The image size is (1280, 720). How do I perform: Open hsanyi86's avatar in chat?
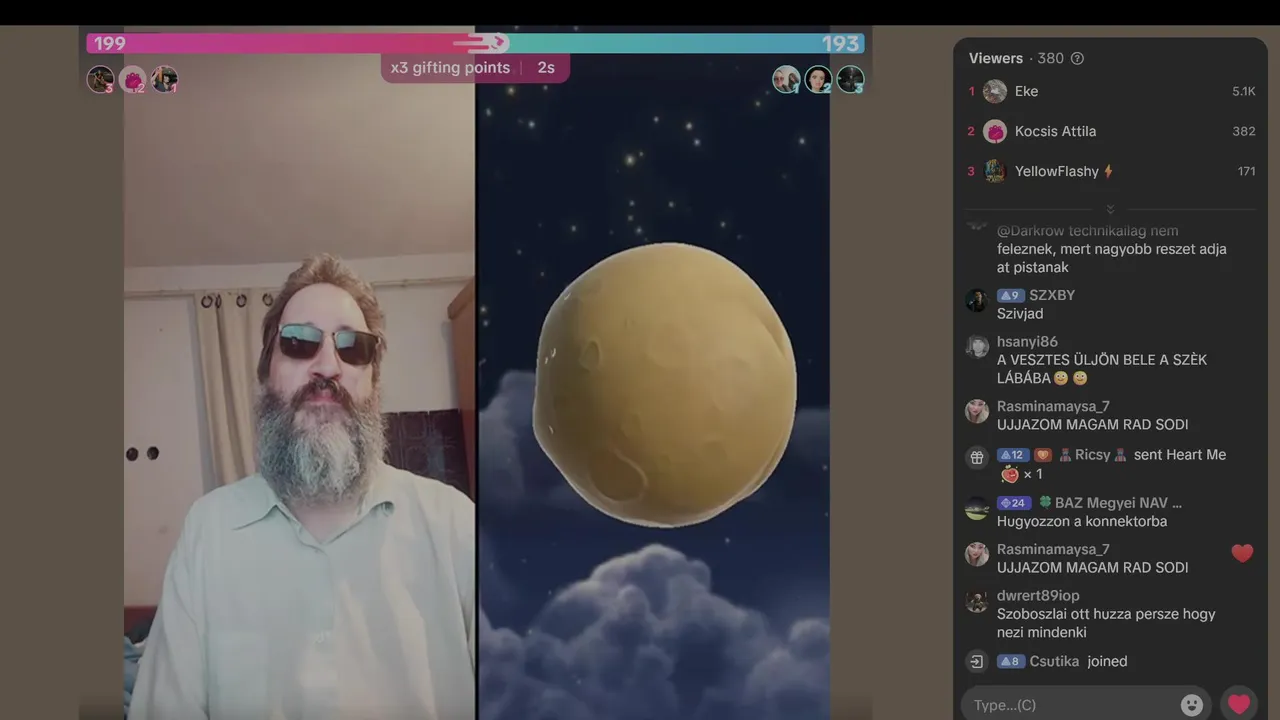tap(977, 347)
